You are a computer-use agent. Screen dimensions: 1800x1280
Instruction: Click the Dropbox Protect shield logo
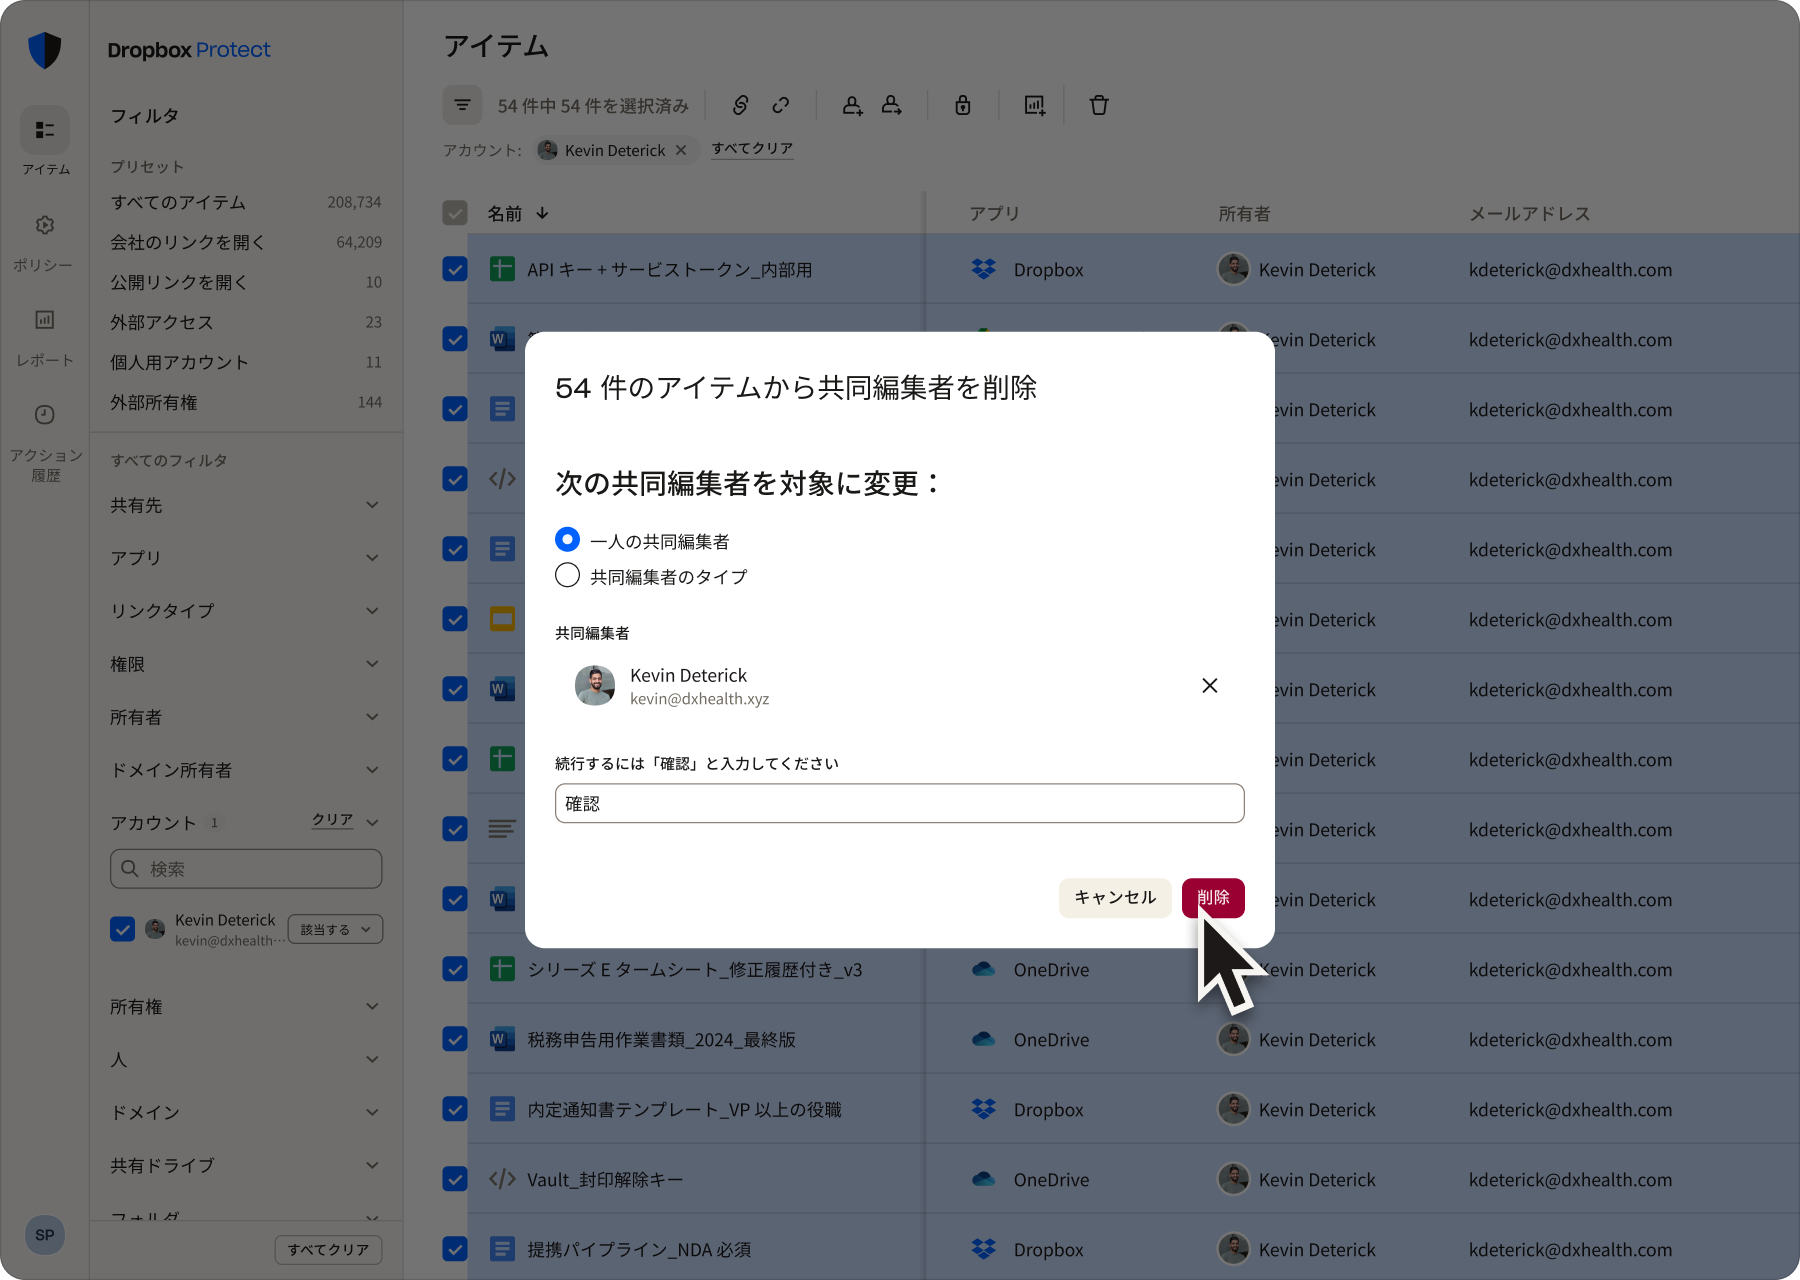(x=45, y=50)
